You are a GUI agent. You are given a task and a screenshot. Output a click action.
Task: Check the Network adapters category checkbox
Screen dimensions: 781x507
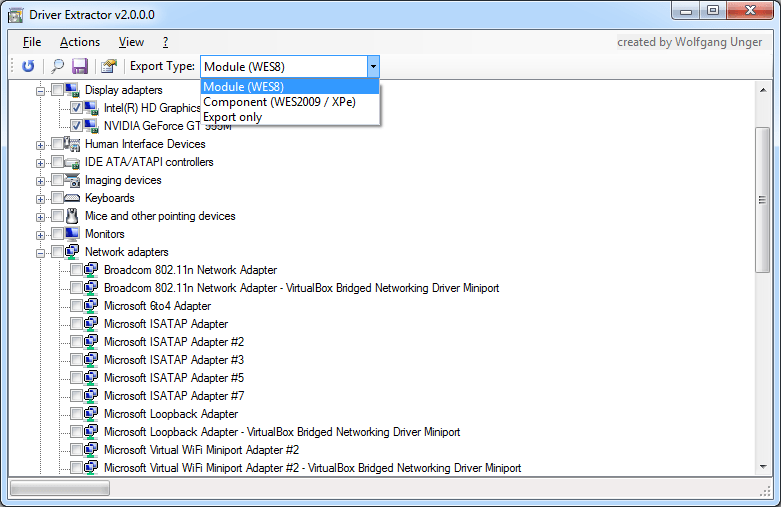coord(57,252)
